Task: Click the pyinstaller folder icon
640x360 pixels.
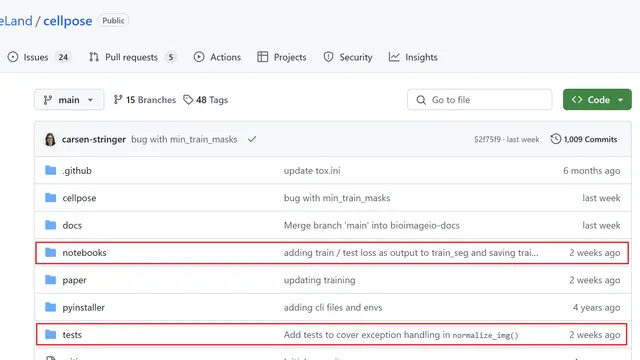Action: click(x=51, y=307)
